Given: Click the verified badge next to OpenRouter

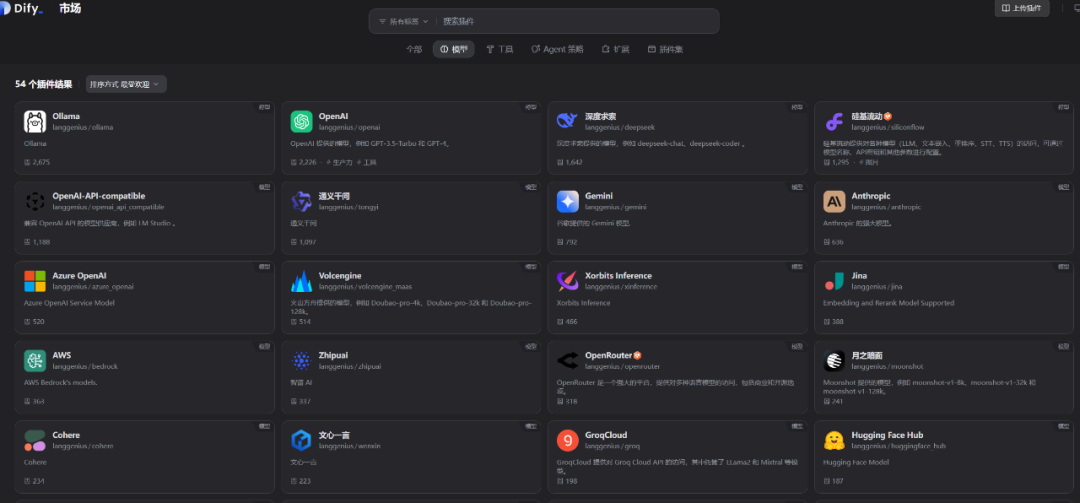Looking at the screenshot, I should 638,355.
